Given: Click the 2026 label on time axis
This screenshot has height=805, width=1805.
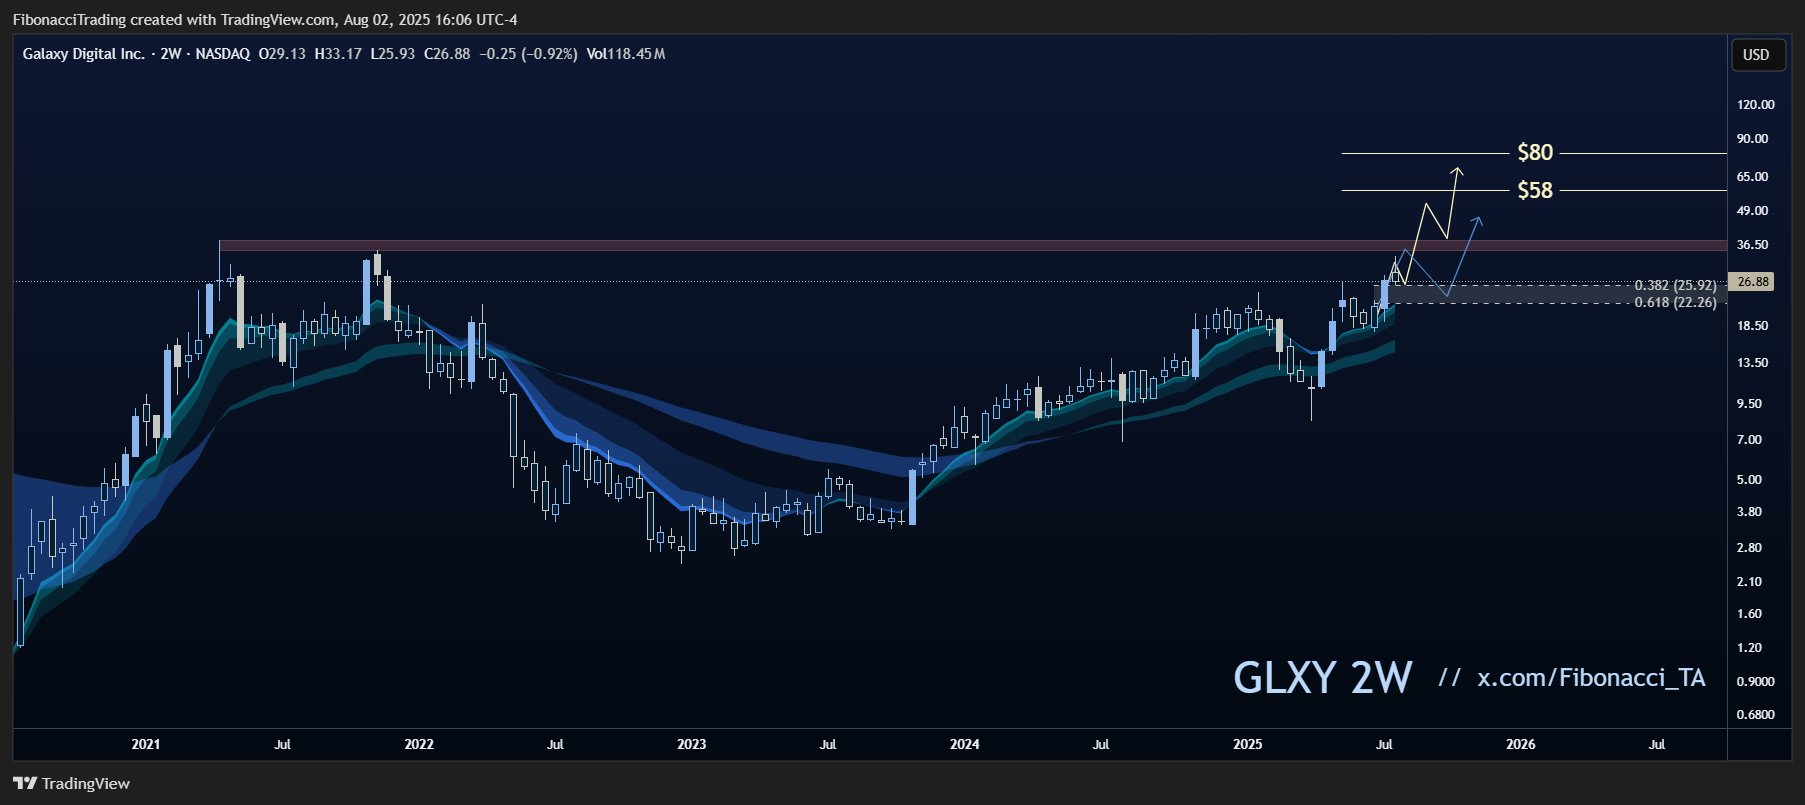Looking at the screenshot, I should pyautogui.click(x=1520, y=744).
